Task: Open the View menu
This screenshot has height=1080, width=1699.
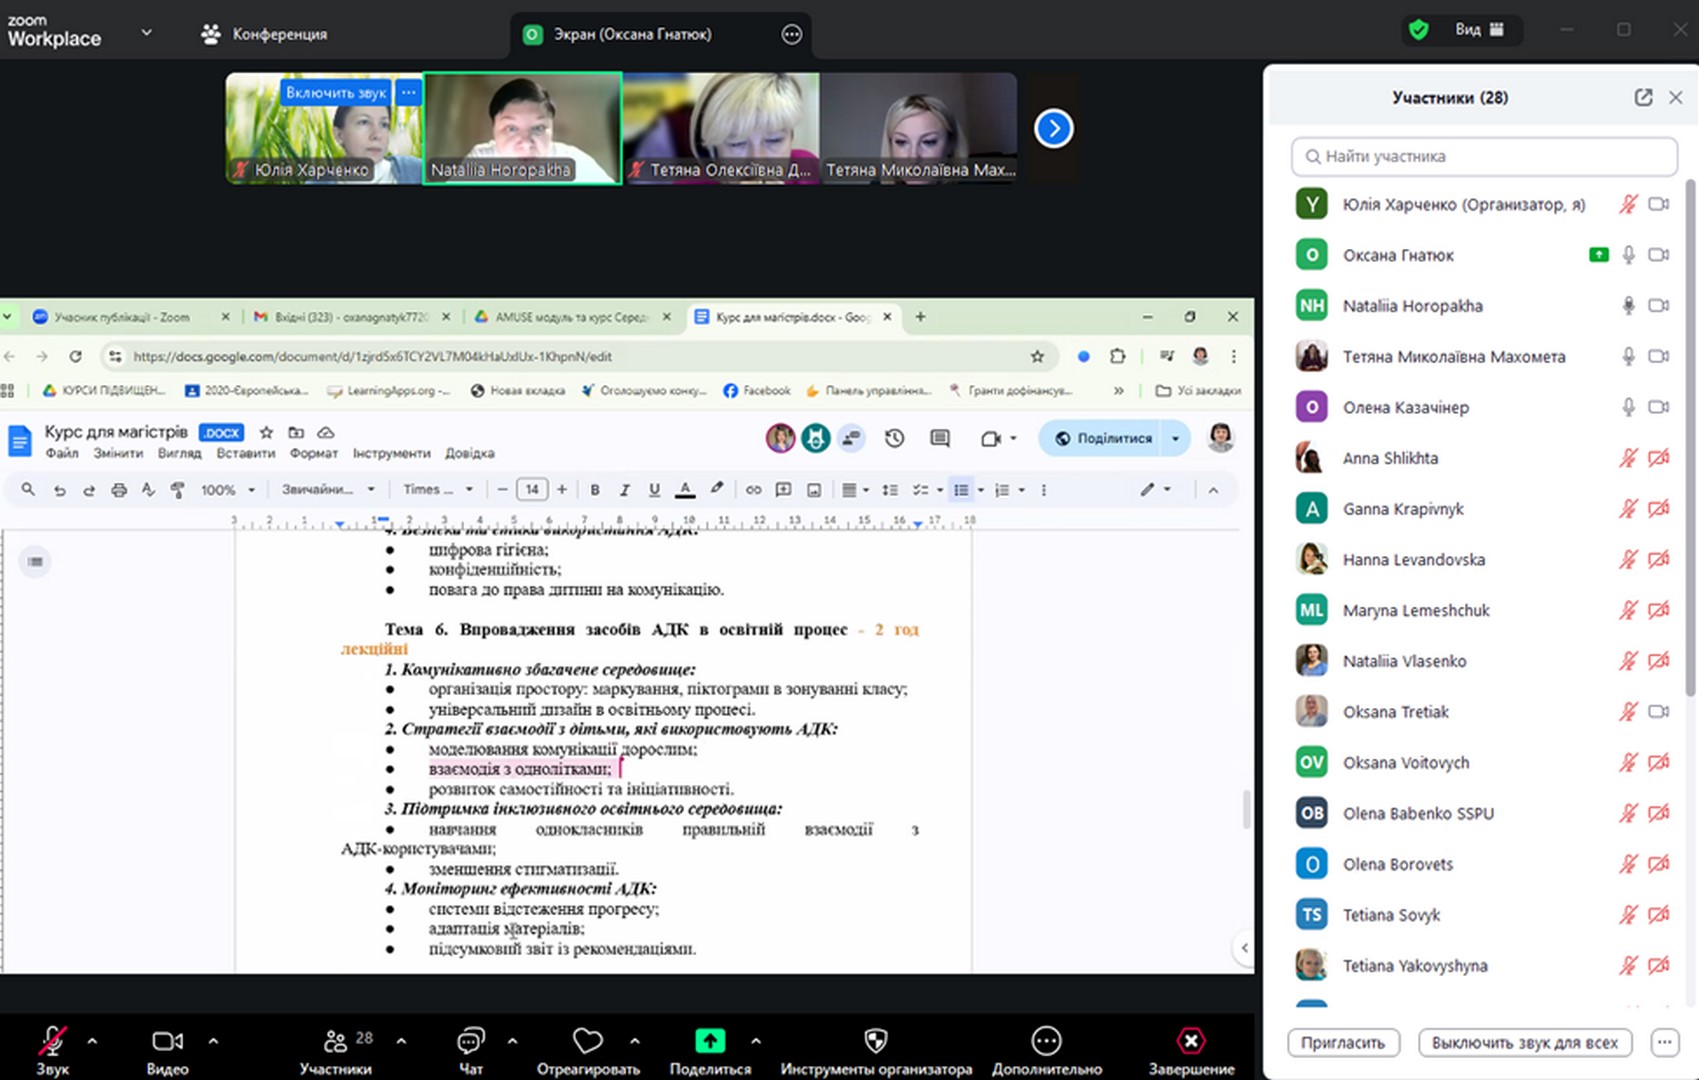Action: (x=1478, y=30)
